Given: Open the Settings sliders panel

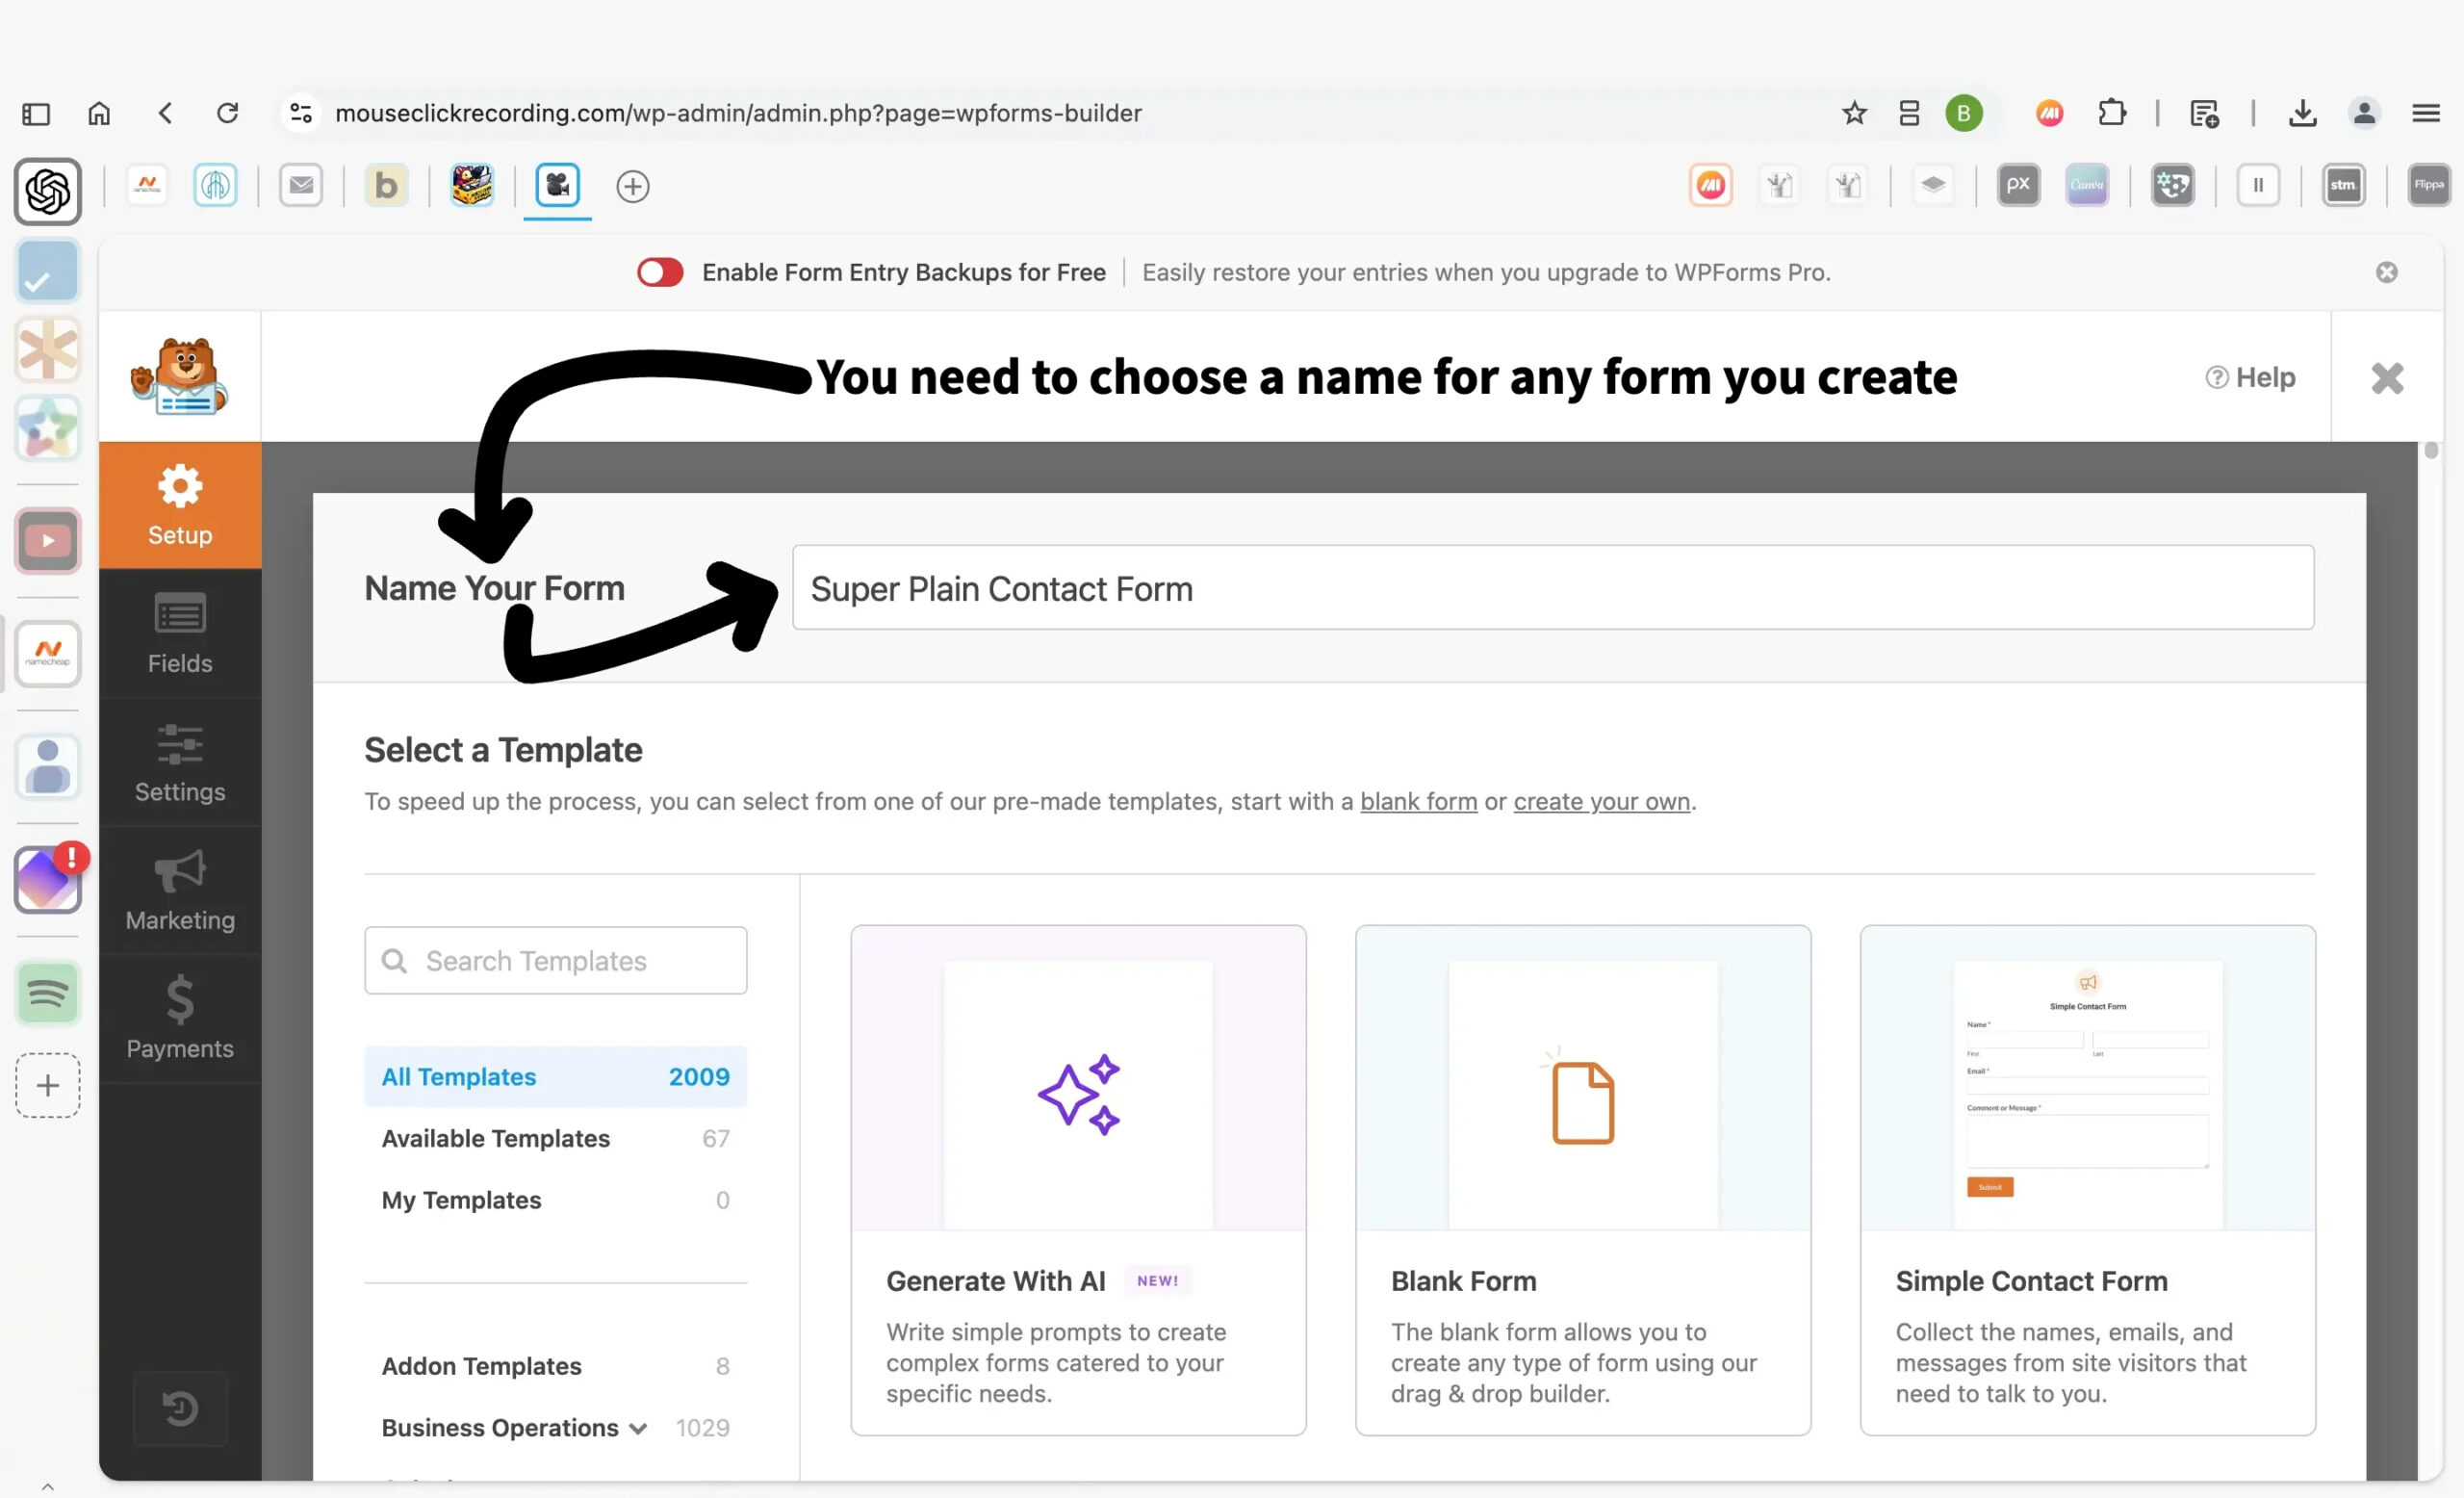Looking at the screenshot, I should pyautogui.click(x=180, y=762).
